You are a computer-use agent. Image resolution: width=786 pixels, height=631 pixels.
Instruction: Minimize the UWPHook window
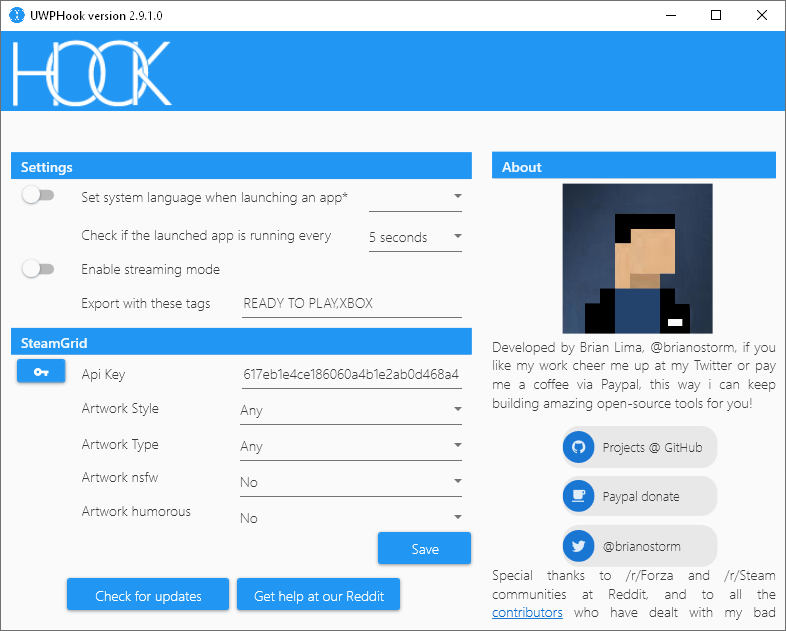pos(670,15)
